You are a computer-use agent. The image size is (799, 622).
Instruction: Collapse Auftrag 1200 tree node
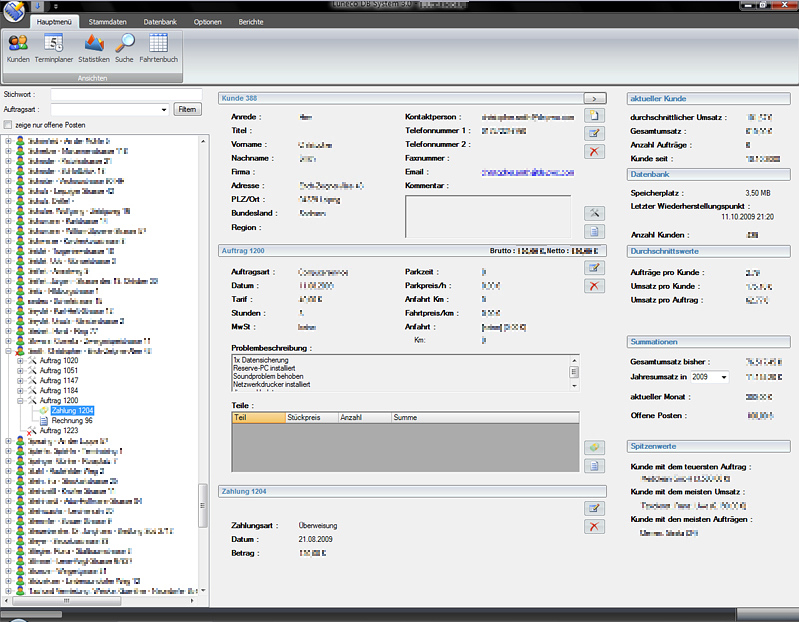coord(20,401)
